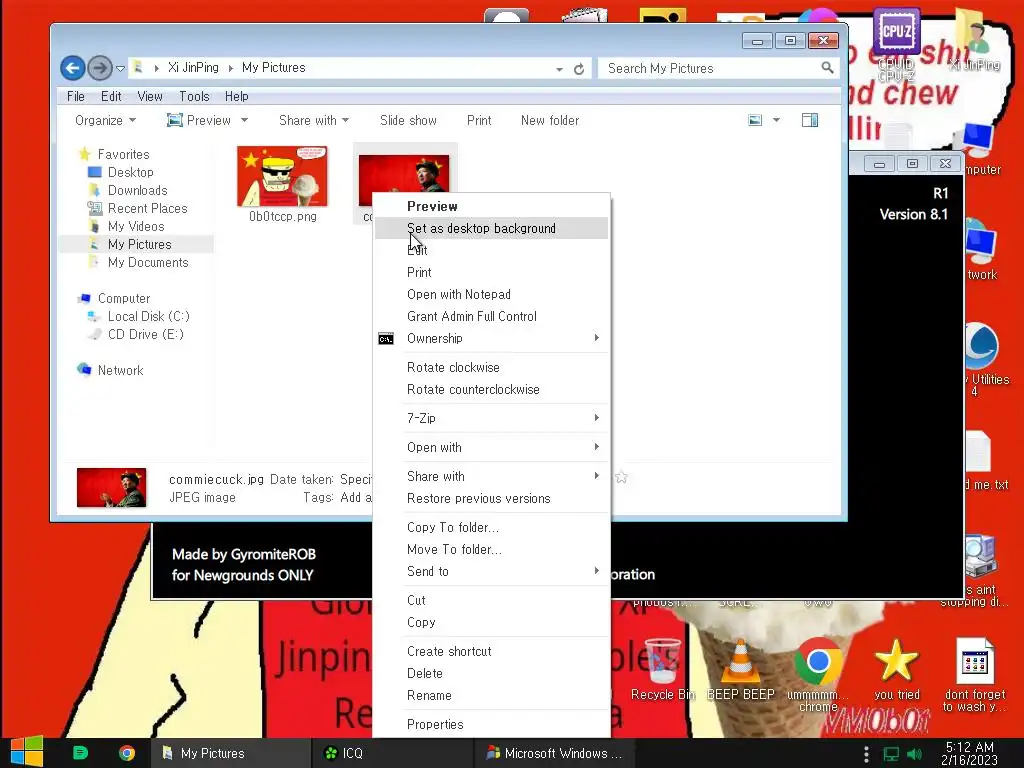Viewport: 1024px width, 768px height.
Task: Expand the Organize dropdown
Action: coord(105,120)
